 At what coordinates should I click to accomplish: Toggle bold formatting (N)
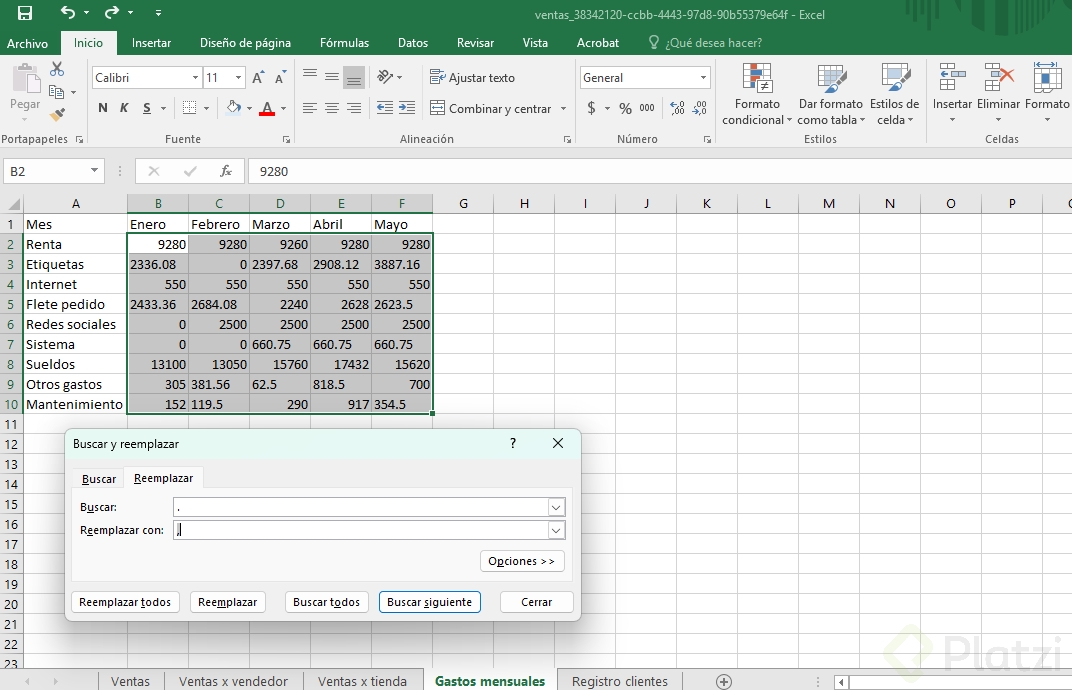point(103,108)
